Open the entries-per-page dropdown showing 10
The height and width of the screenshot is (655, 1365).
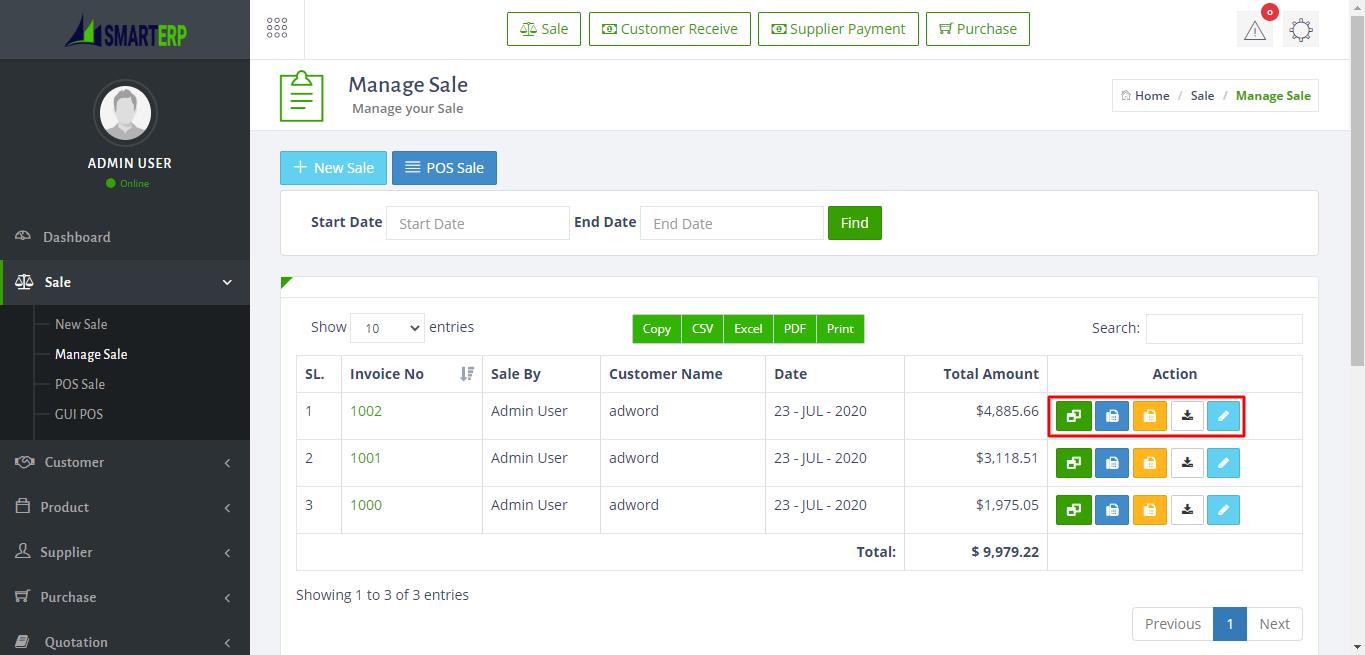[x=387, y=328]
